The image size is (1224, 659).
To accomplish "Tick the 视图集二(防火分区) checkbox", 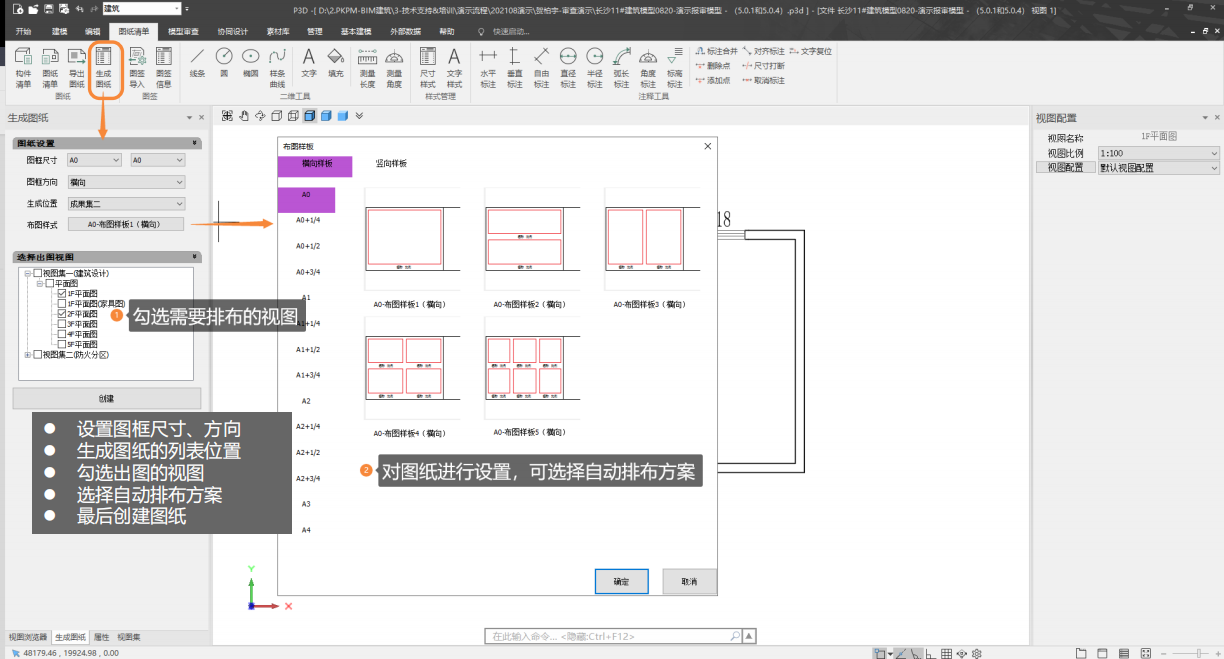I will (38, 354).
